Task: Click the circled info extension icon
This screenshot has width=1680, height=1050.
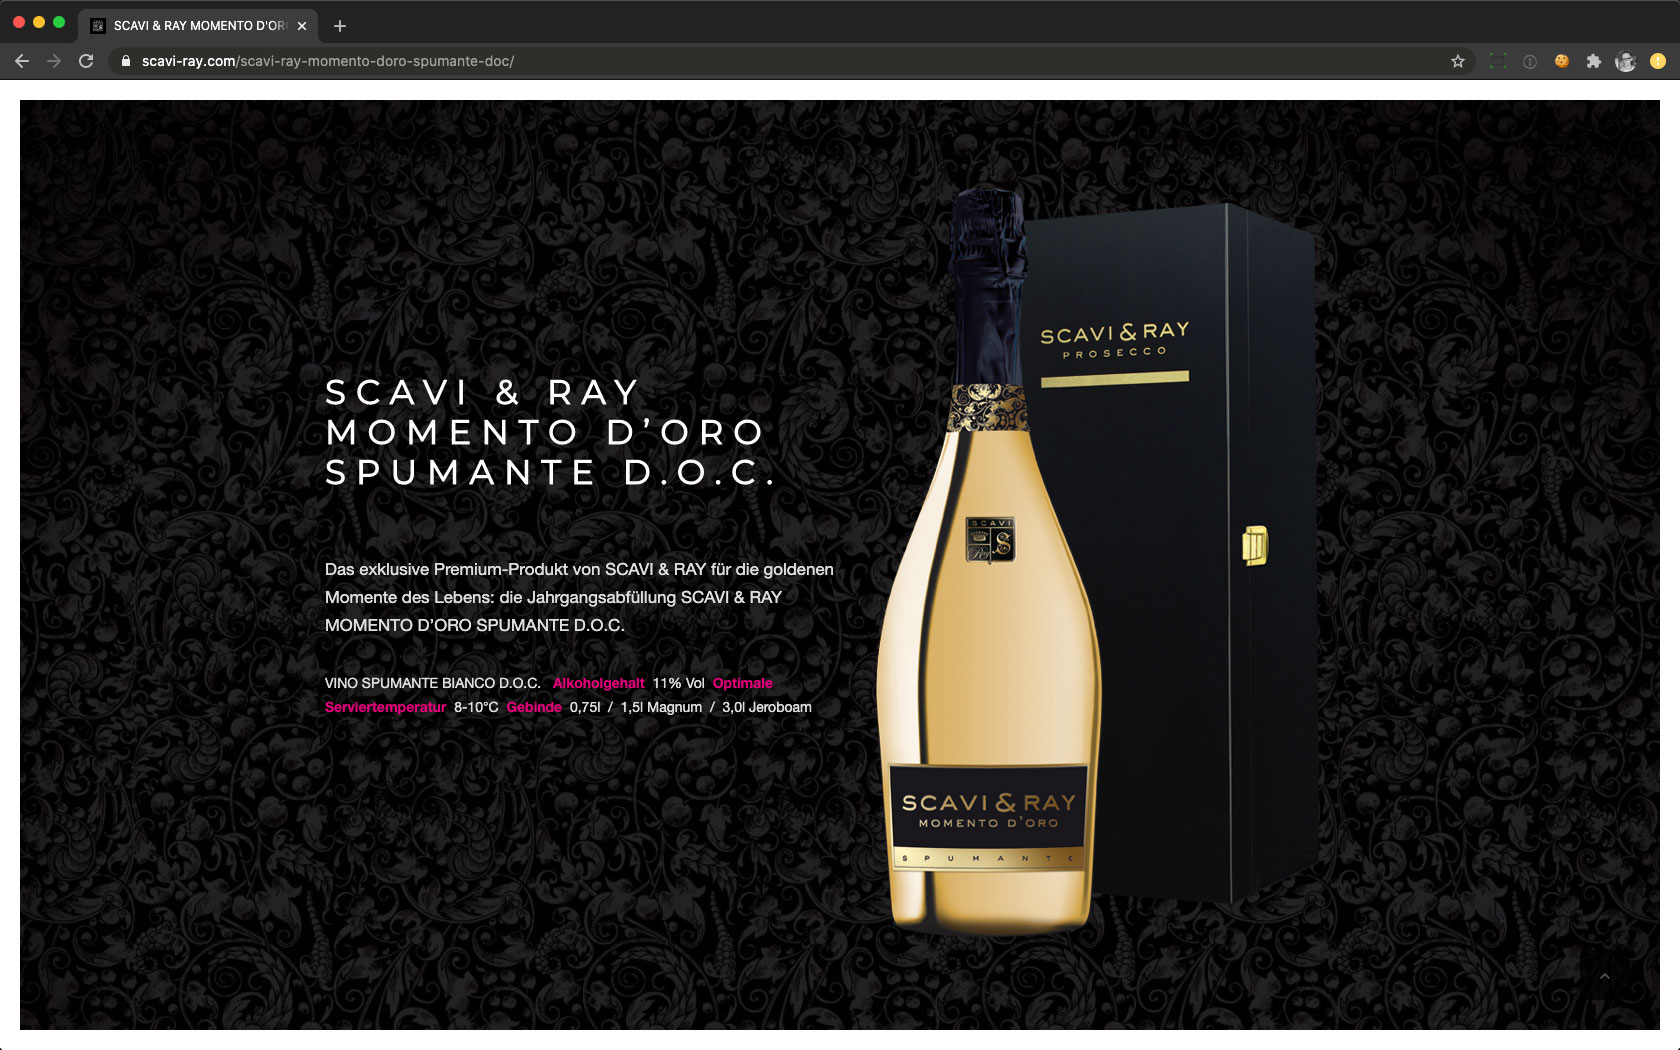Action: (1530, 61)
